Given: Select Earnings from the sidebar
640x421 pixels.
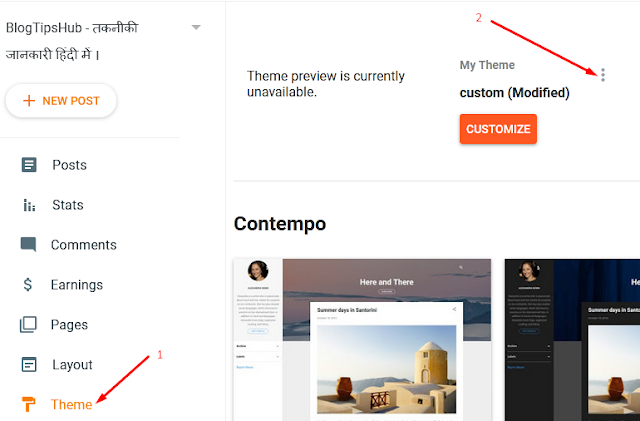Looking at the screenshot, I should 77,285.
